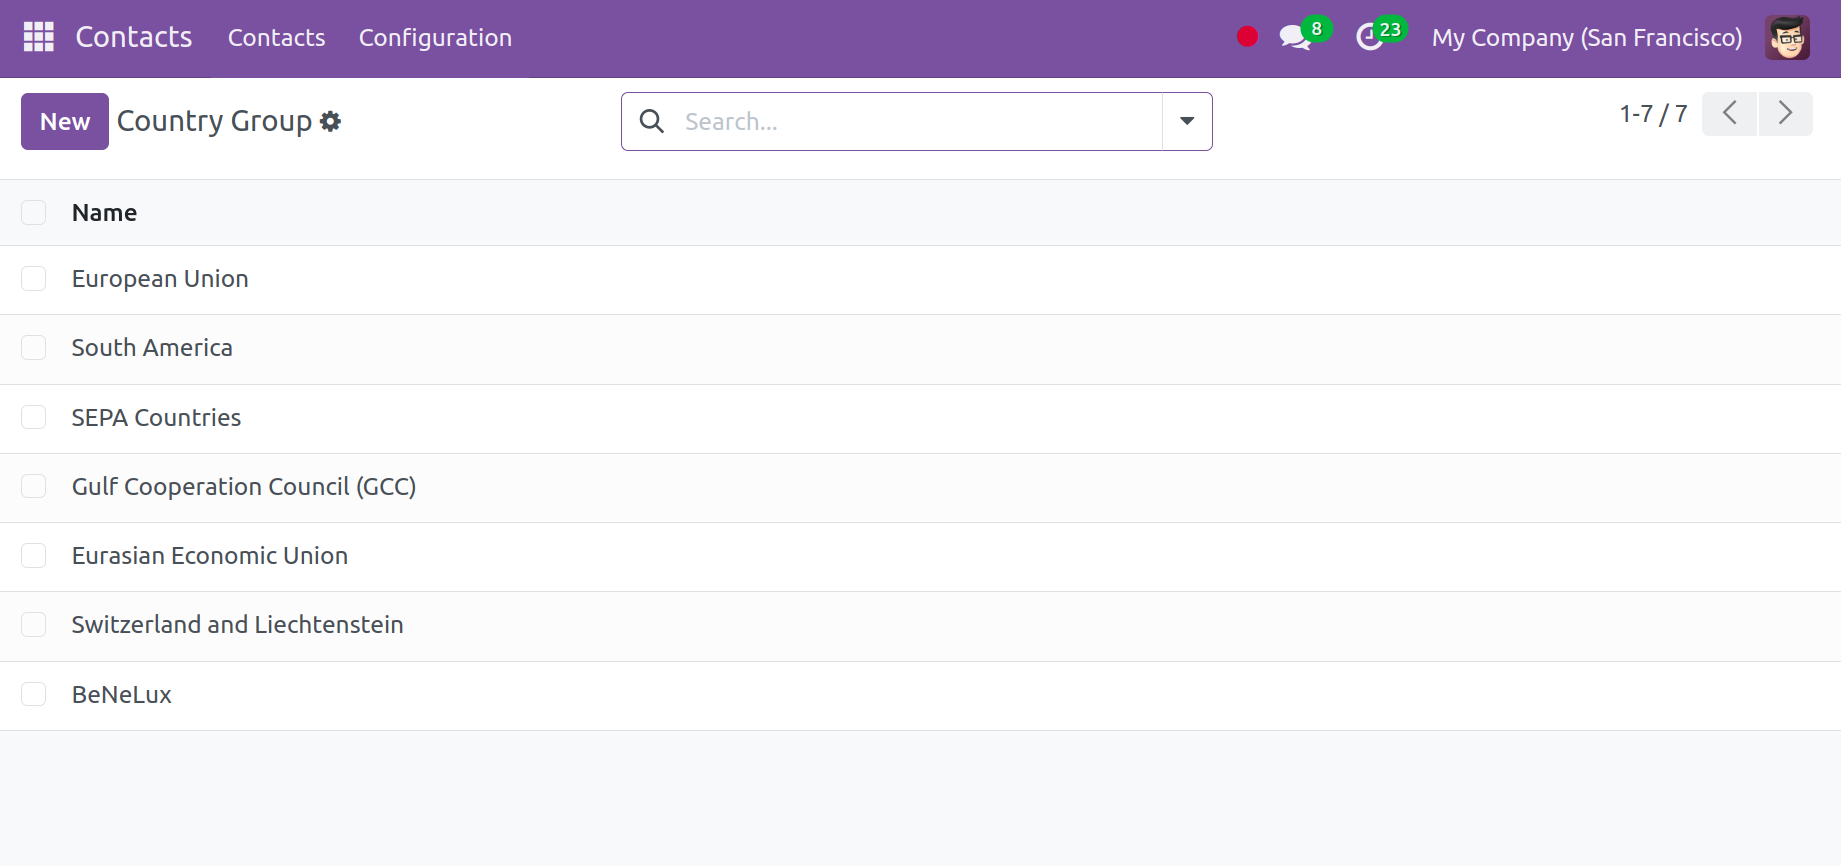Open the company switcher My Company (San Francisco)
Screen dimensions: 1841x866
click(x=1587, y=38)
